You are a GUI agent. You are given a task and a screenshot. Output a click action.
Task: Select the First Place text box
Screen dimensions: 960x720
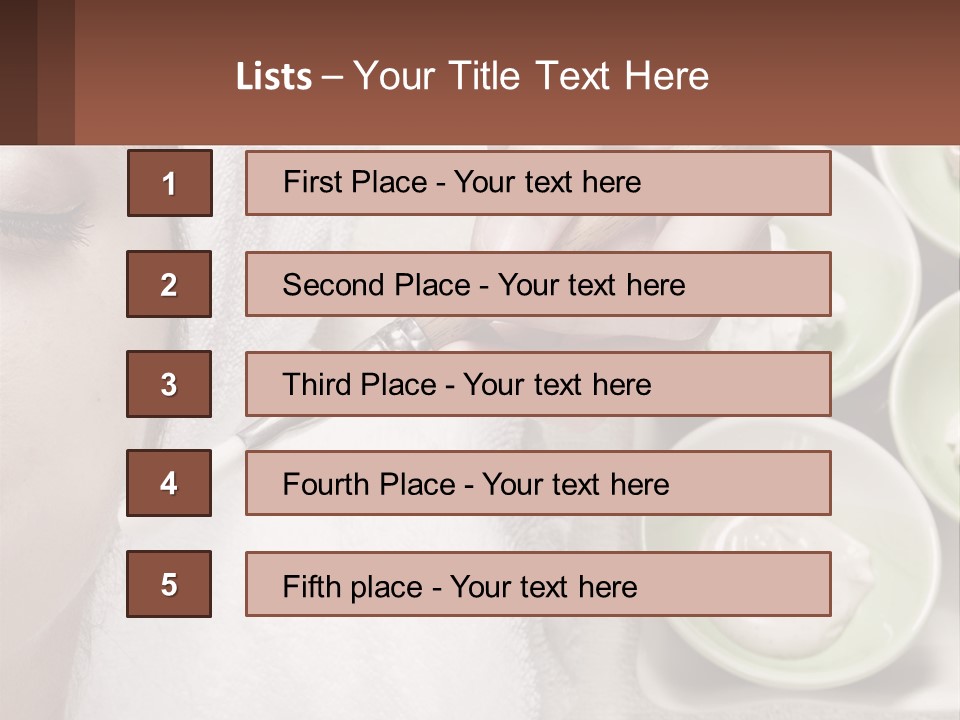click(x=538, y=183)
